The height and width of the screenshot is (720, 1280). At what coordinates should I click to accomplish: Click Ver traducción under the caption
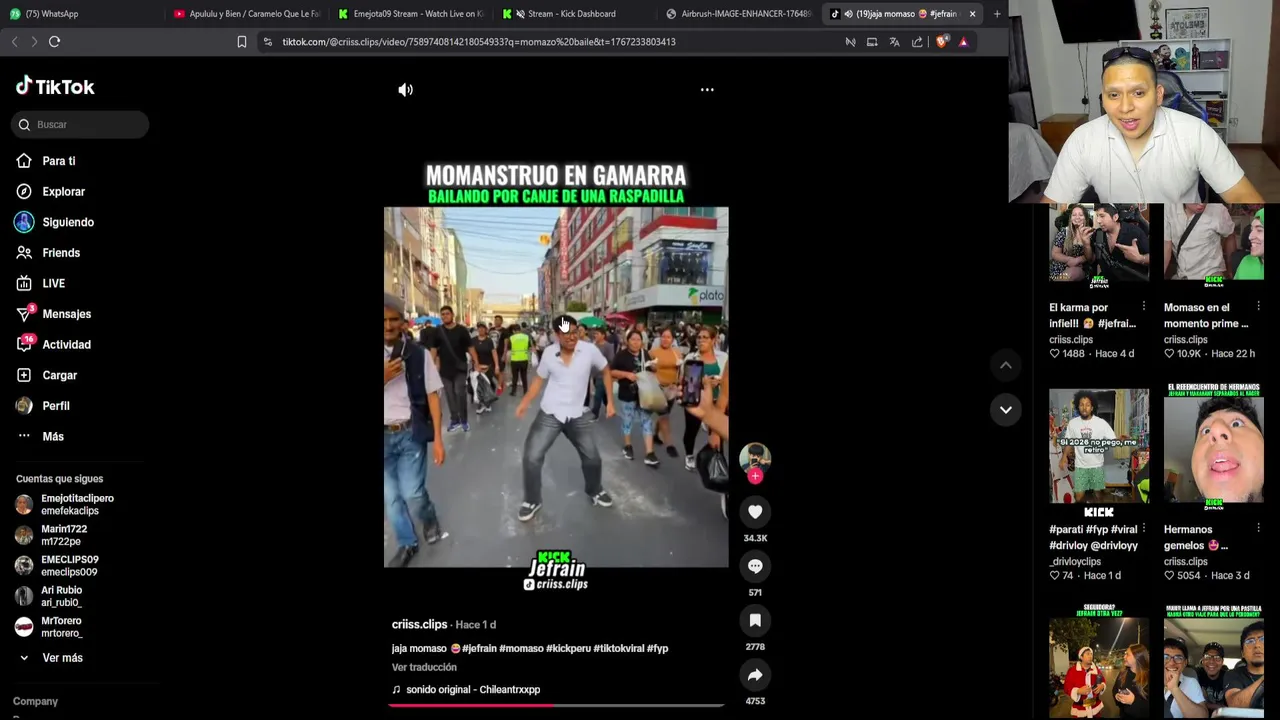424,667
